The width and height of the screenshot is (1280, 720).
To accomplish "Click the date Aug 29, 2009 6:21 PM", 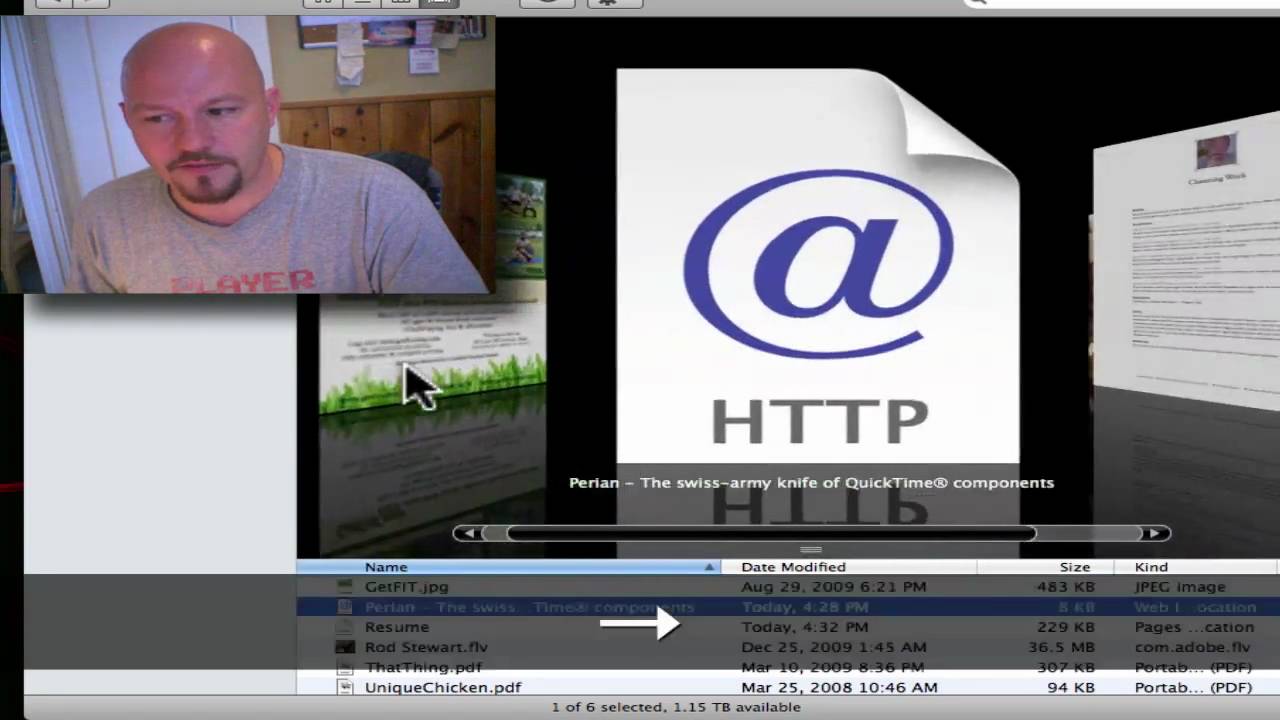I will pyautogui.click(x=834, y=587).
